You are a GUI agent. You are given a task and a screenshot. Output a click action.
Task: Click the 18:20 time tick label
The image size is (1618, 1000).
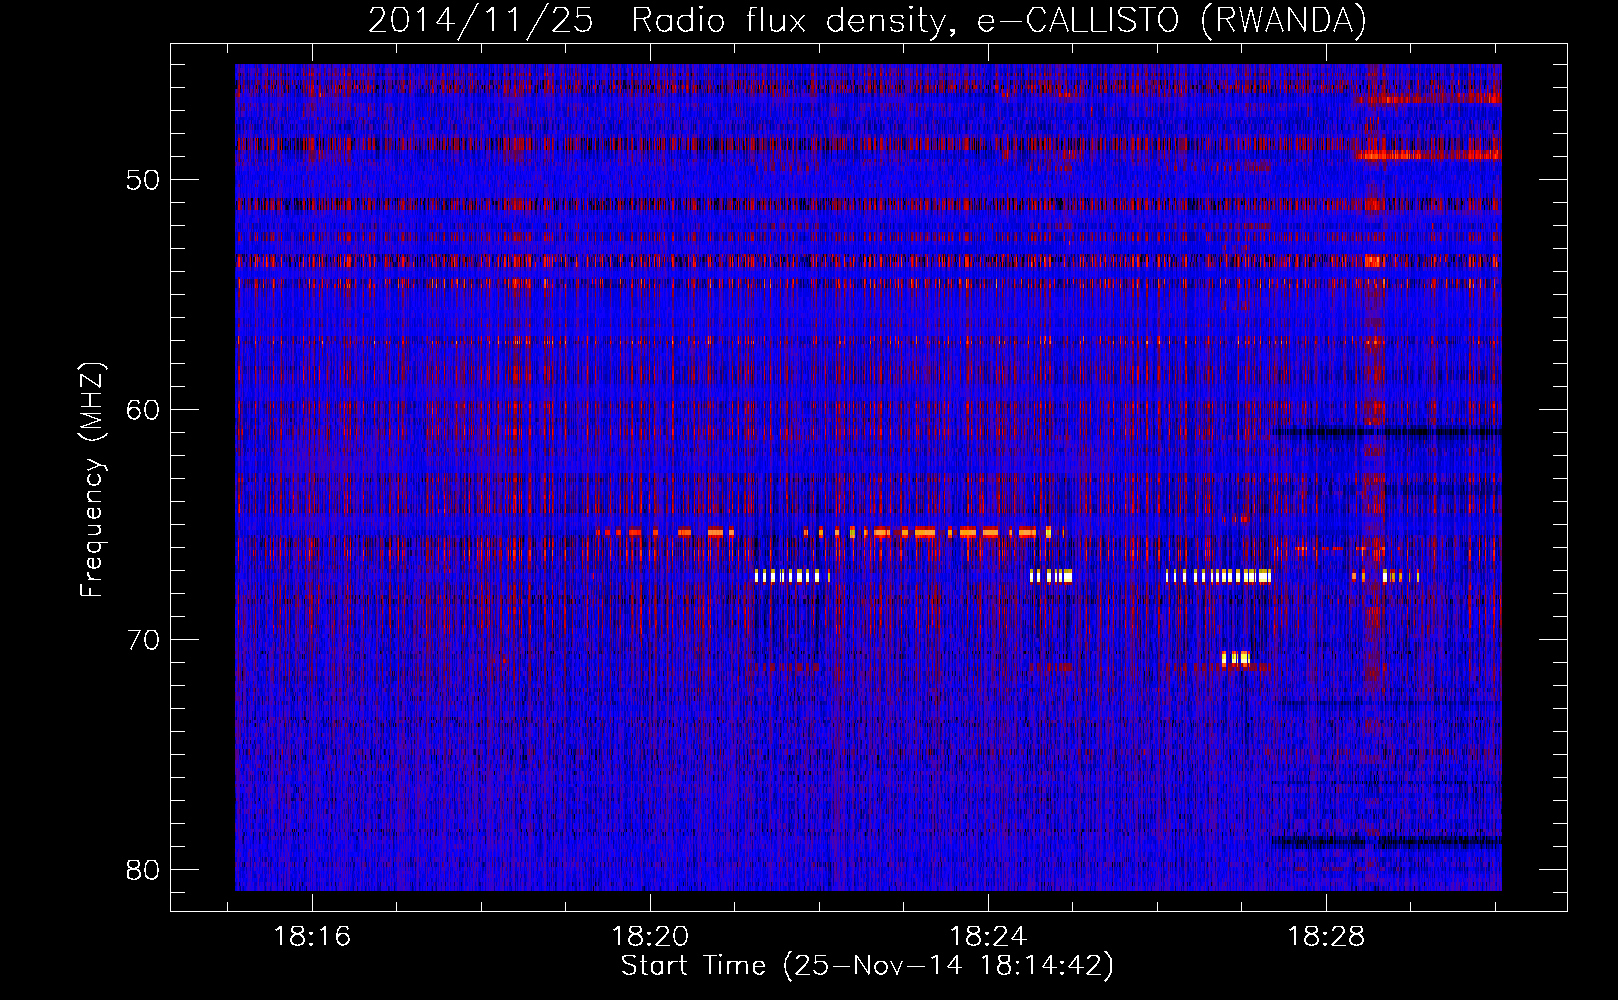651,937
